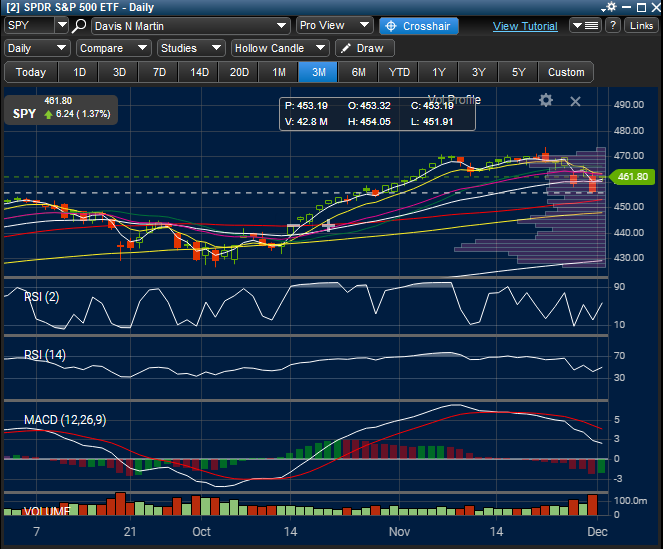The image size is (663, 549).
Task: Click the active 3M time range
Action: pos(318,72)
